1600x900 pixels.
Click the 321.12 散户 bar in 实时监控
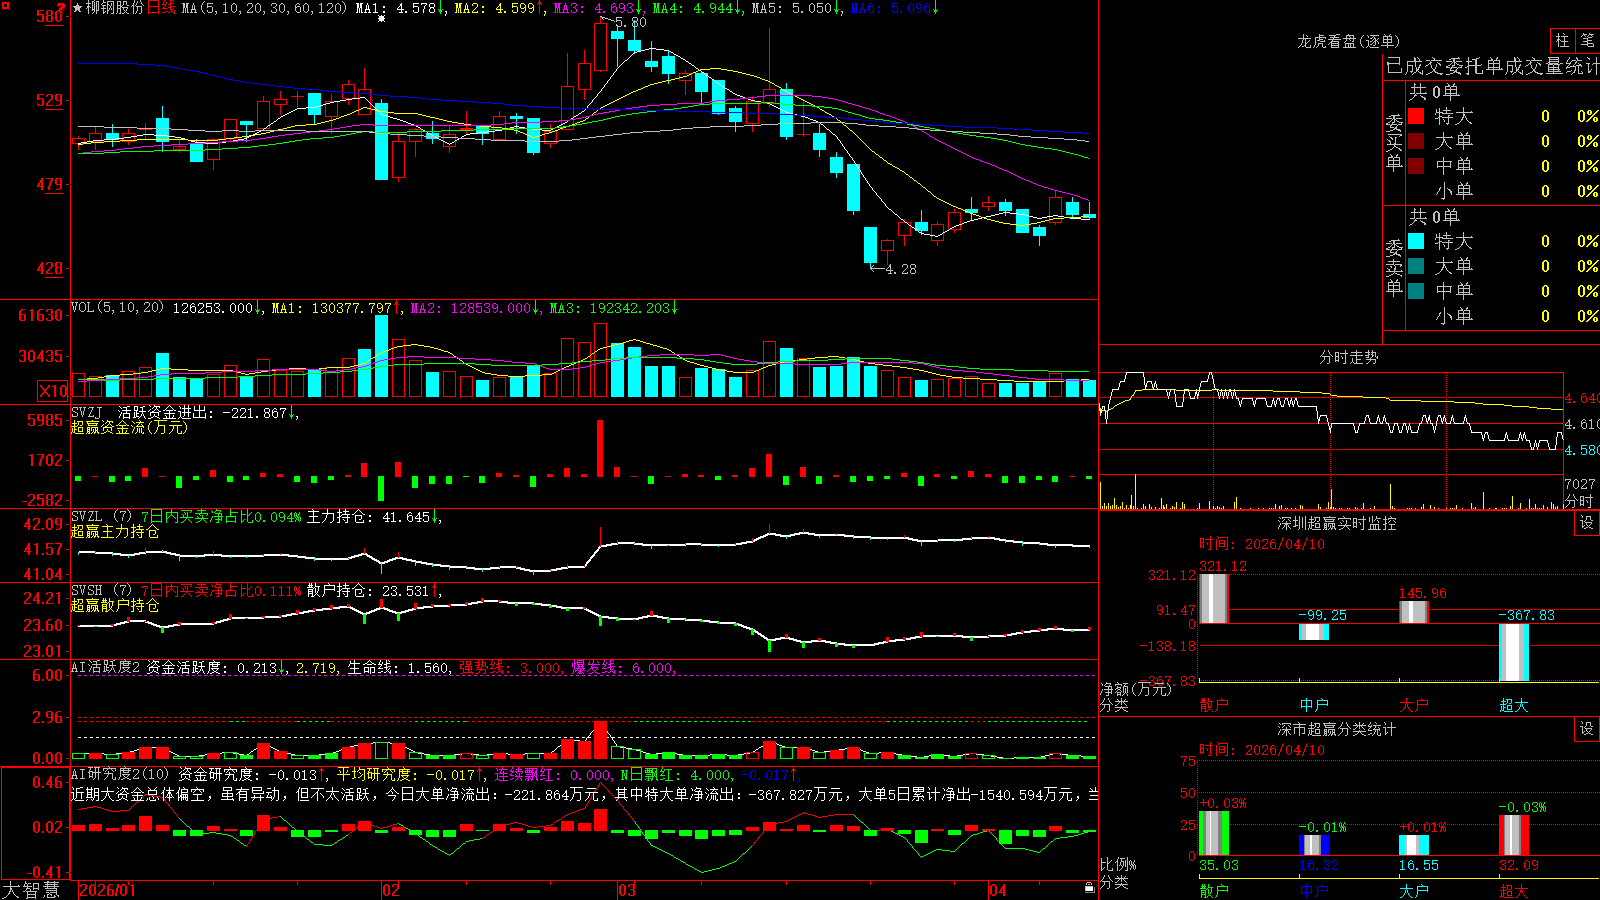pos(1214,598)
